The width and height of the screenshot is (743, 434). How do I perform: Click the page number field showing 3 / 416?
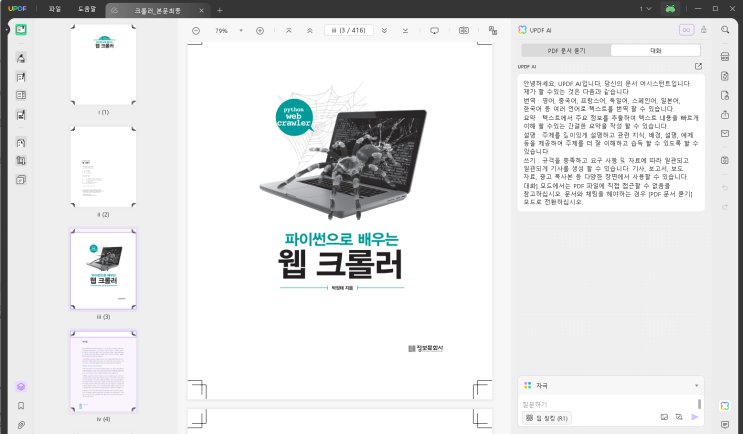(349, 30)
